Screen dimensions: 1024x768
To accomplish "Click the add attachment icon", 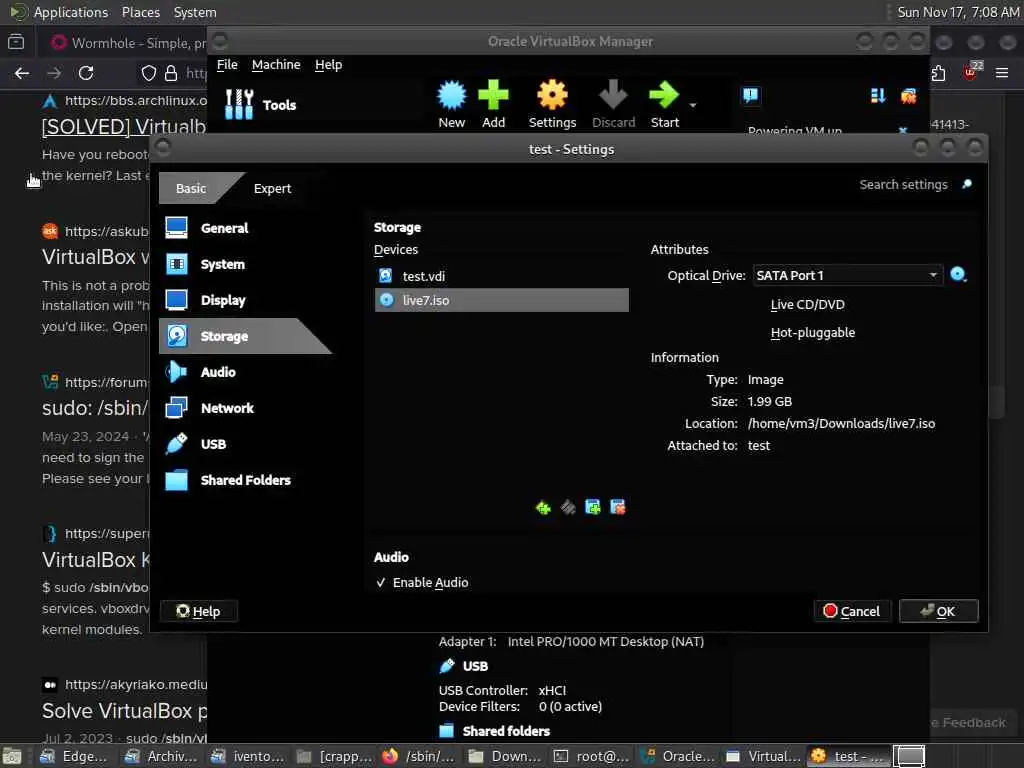I will pos(592,507).
